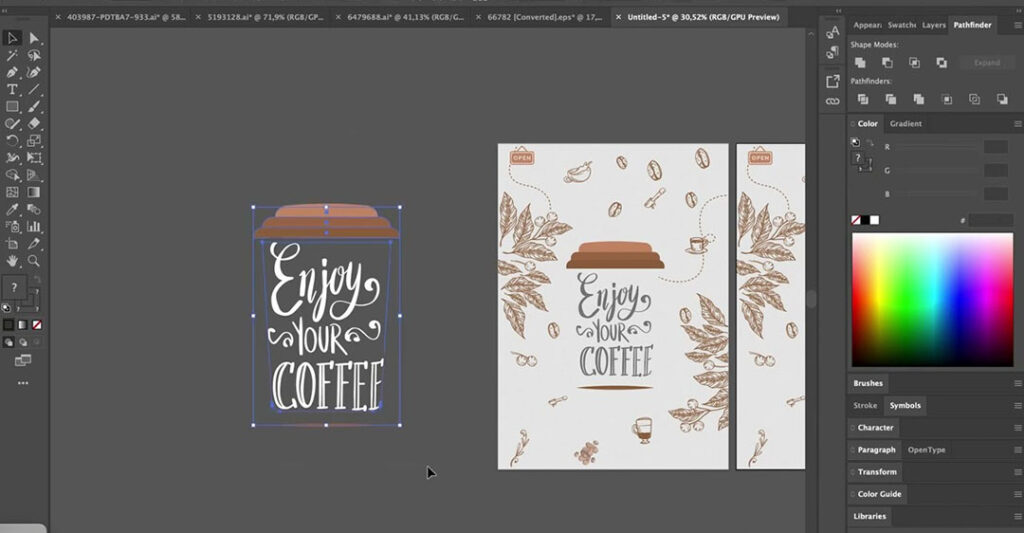Apply None fill button in toolbar
Screen dimensions: 1024x533
click(37, 325)
